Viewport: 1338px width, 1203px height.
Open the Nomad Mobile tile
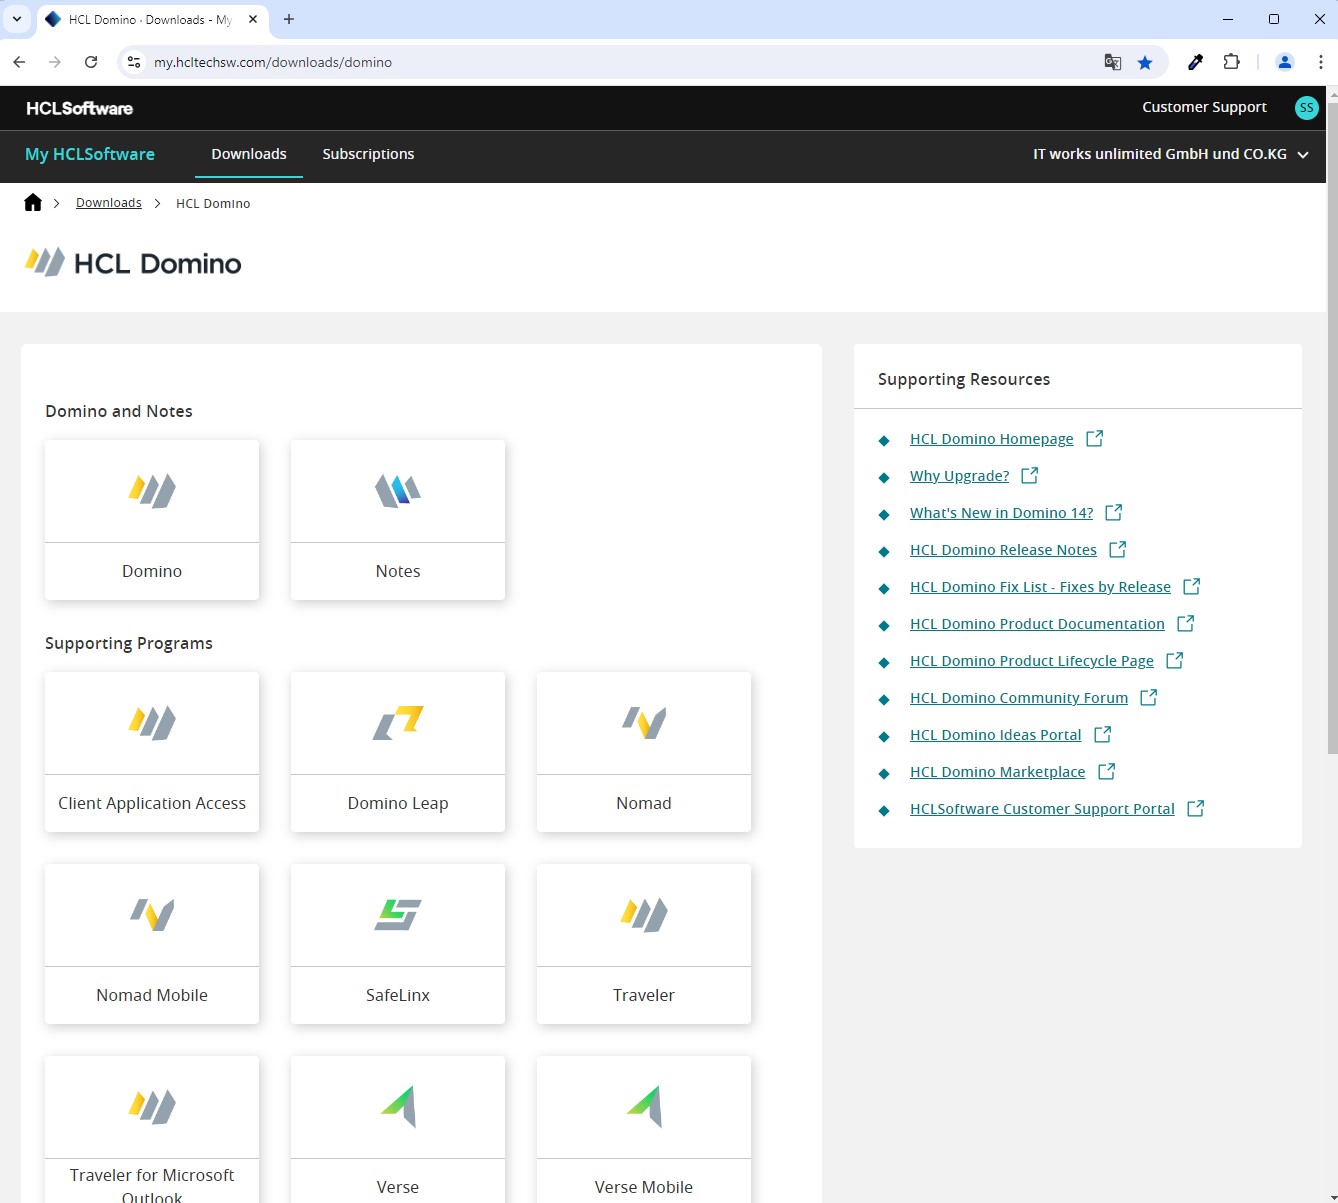tap(152, 944)
